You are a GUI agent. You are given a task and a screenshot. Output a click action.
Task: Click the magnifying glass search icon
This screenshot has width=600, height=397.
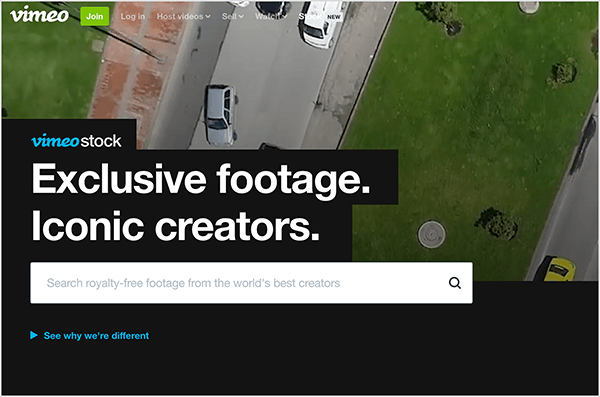point(455,283)
